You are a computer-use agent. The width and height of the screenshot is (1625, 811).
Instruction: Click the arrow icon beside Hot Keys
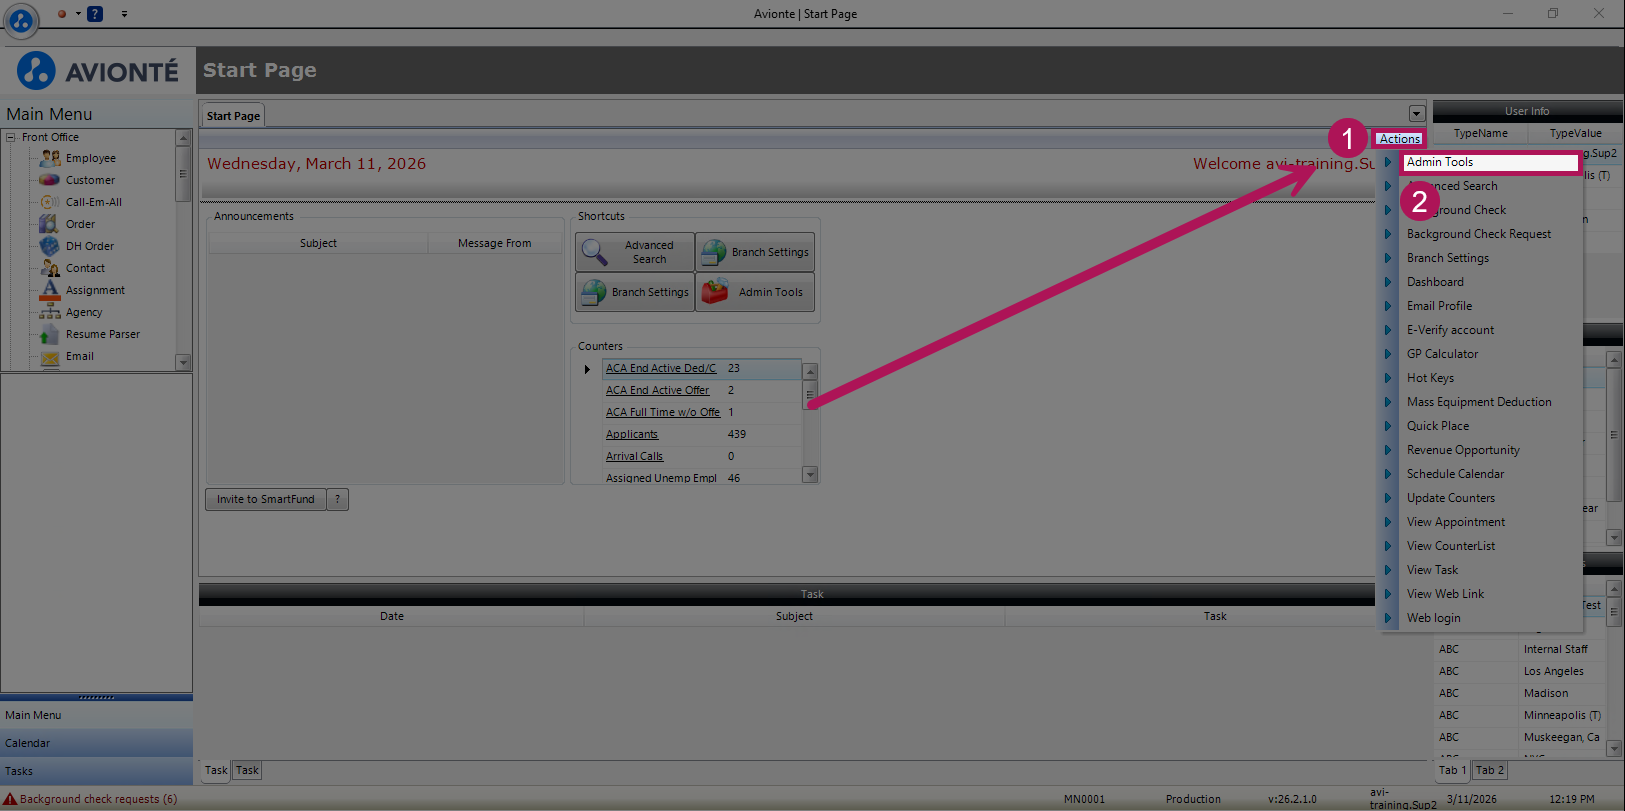(1388, 378)
